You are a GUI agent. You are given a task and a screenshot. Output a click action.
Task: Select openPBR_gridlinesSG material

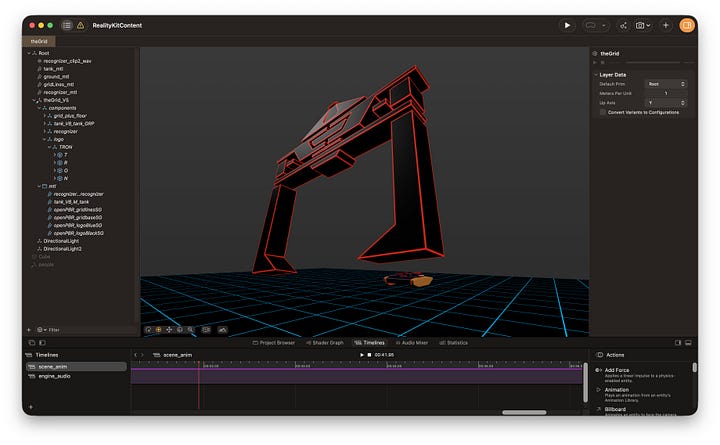78,209
